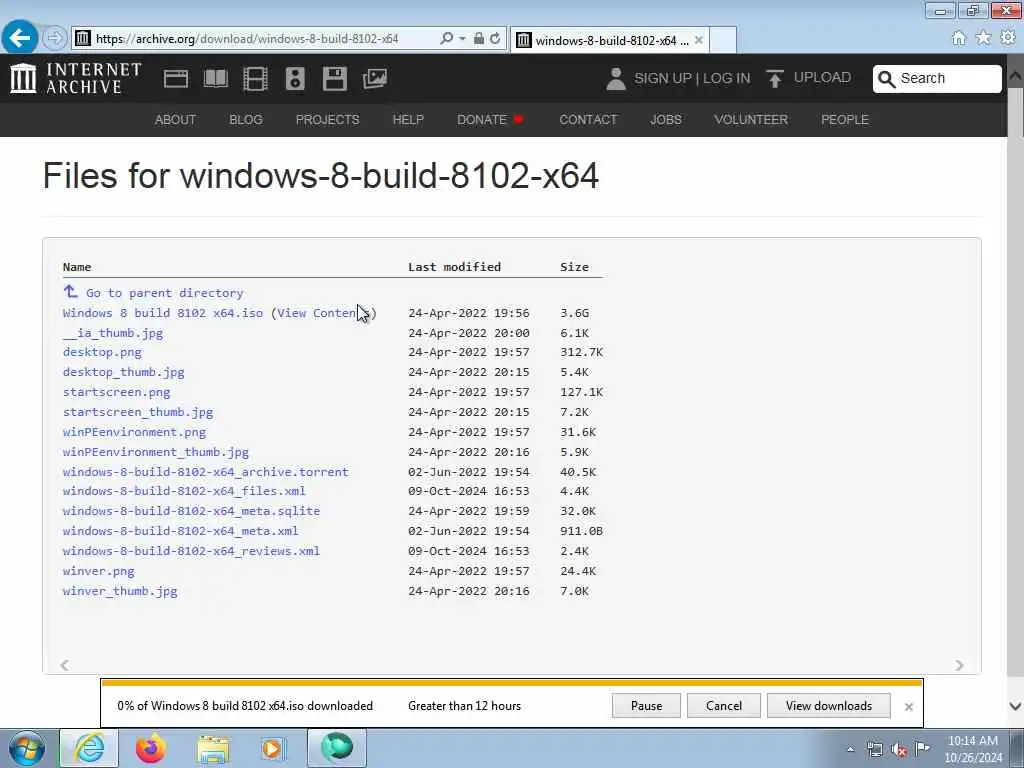Click the archive.org URL in the address field
Screen dimensions: 1024x768
pos(247,39)
